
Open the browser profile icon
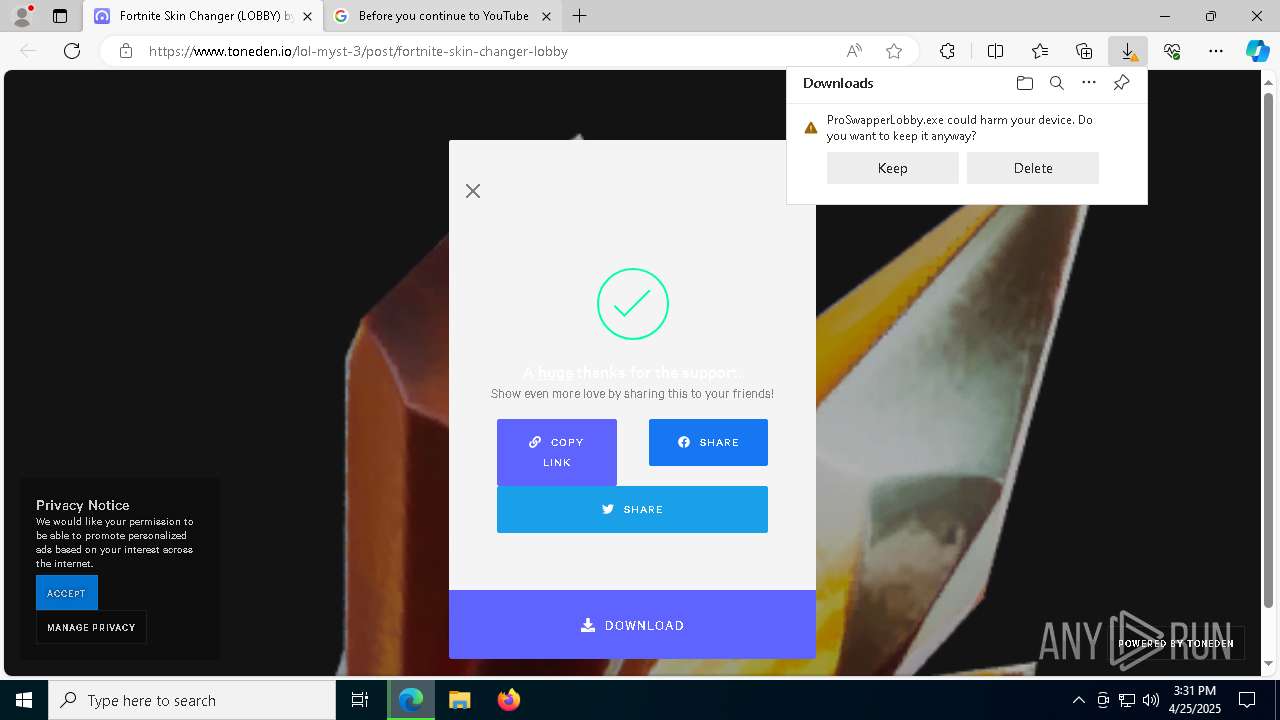point(22,16)
